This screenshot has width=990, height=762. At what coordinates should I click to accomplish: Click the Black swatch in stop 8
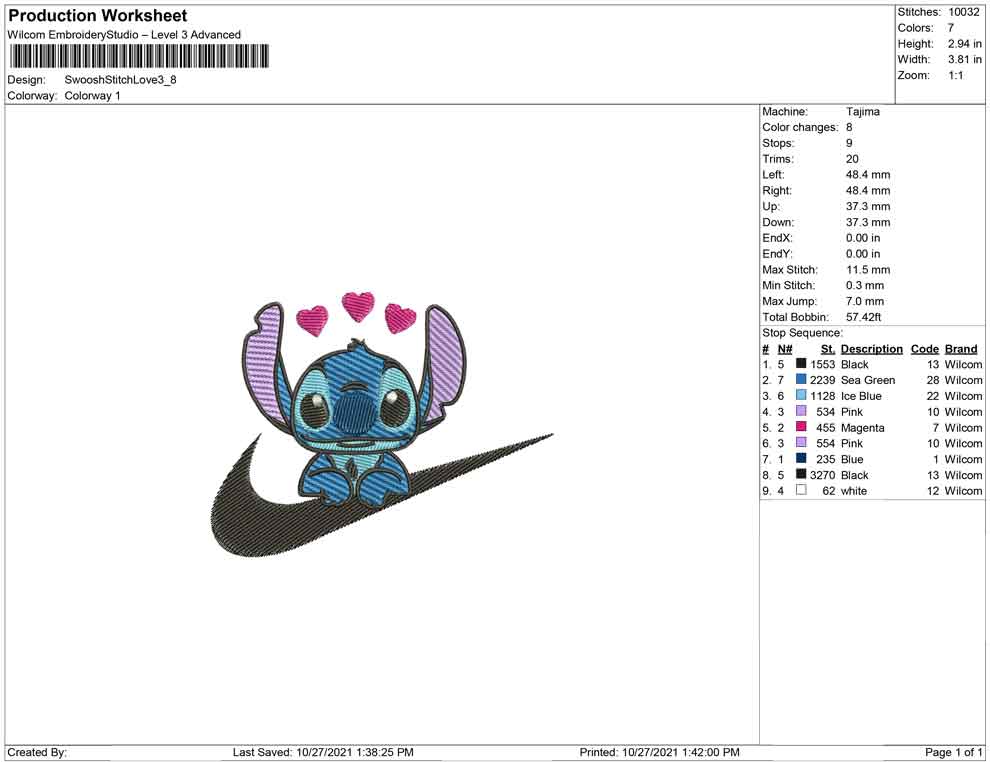[801, 474]
